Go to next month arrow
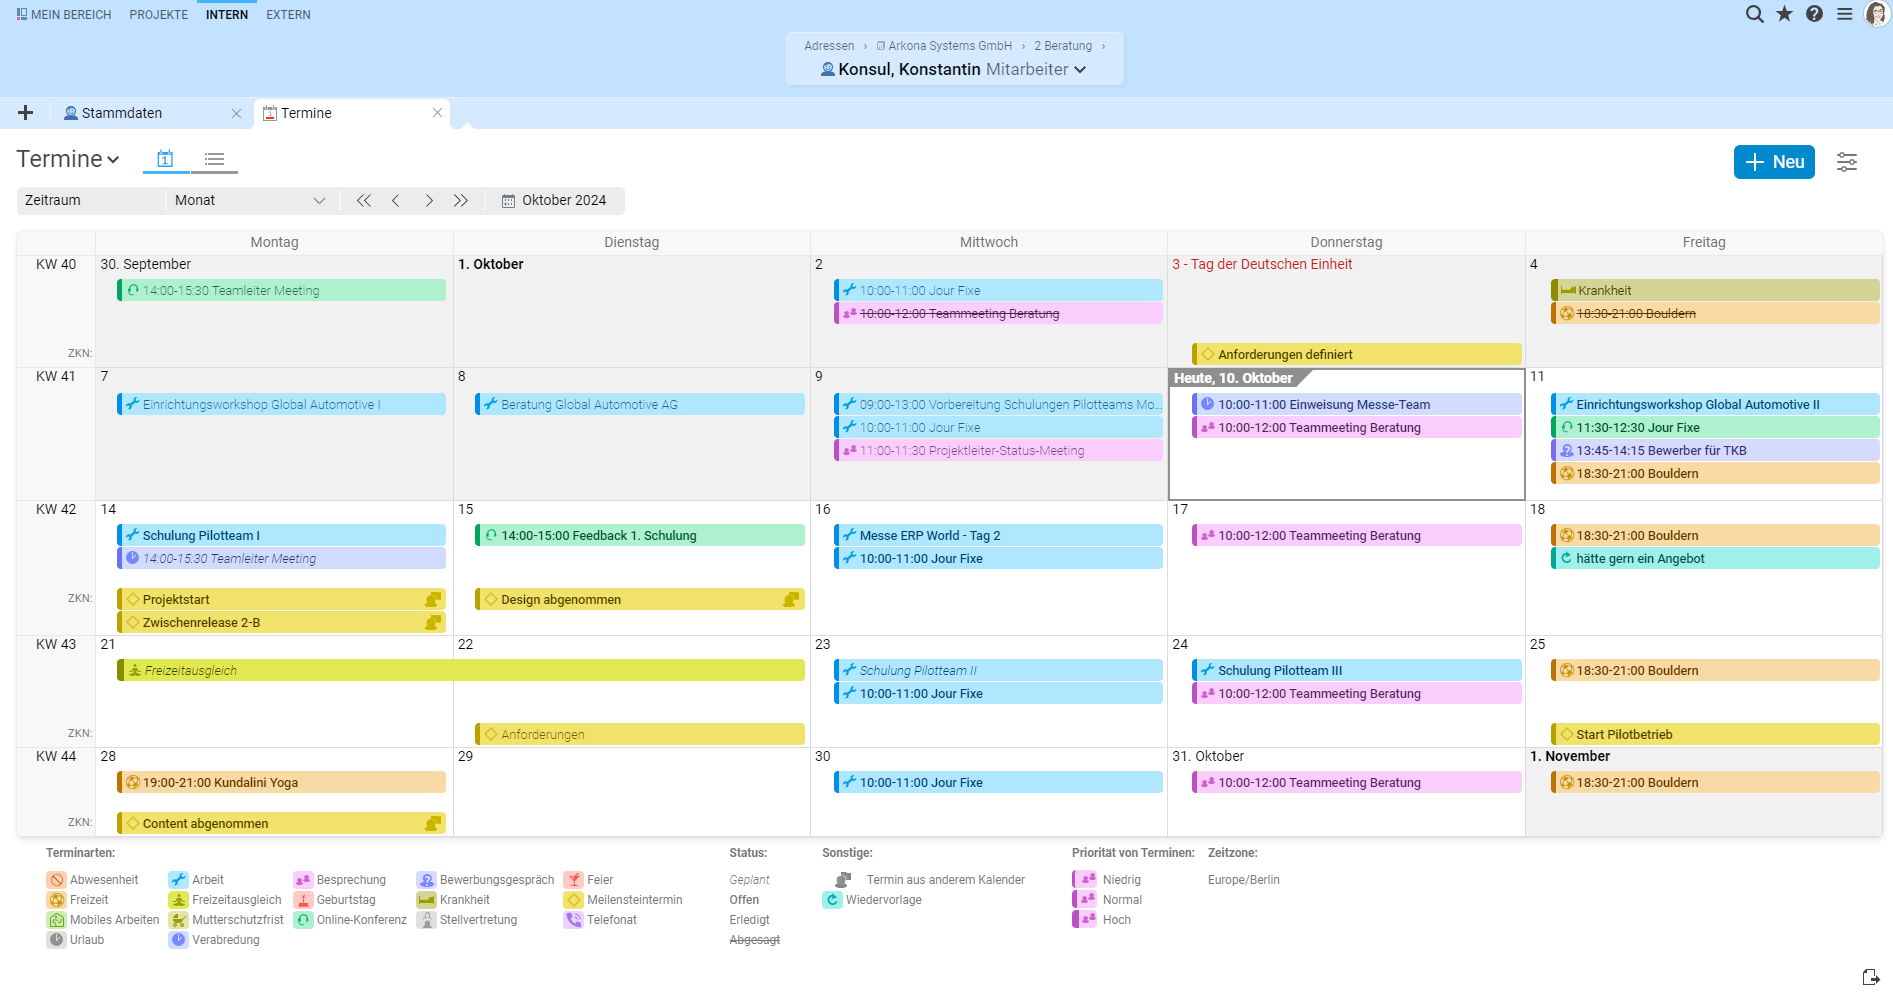 point(429,201)
